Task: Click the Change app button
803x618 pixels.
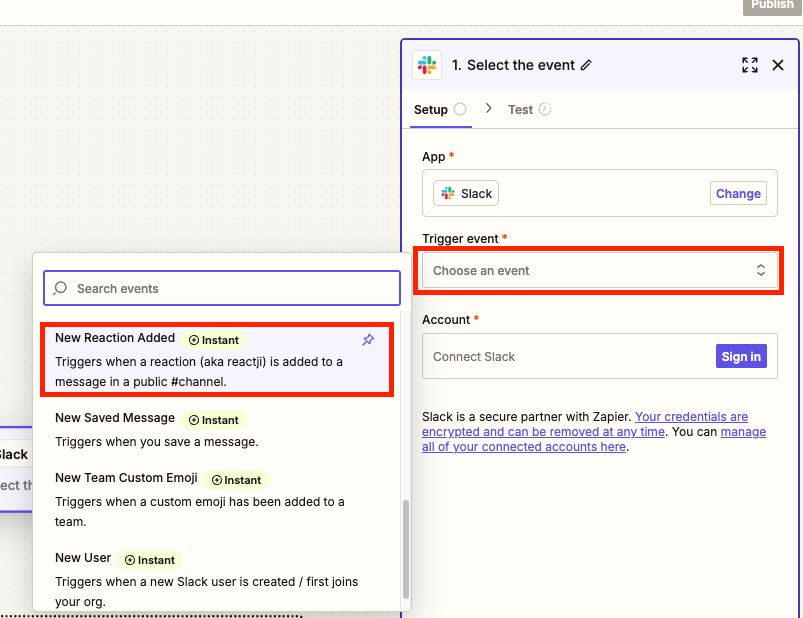Action: point(738,194)
